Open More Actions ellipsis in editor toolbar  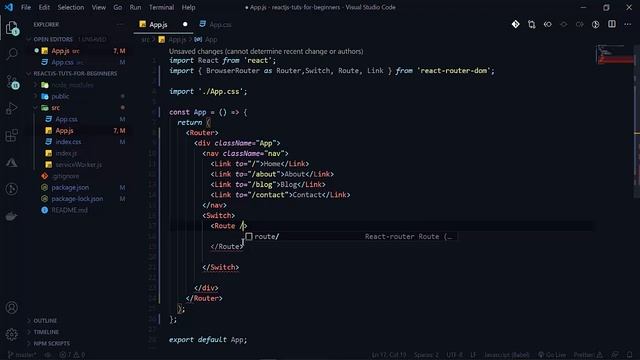(x=627, y=24)
